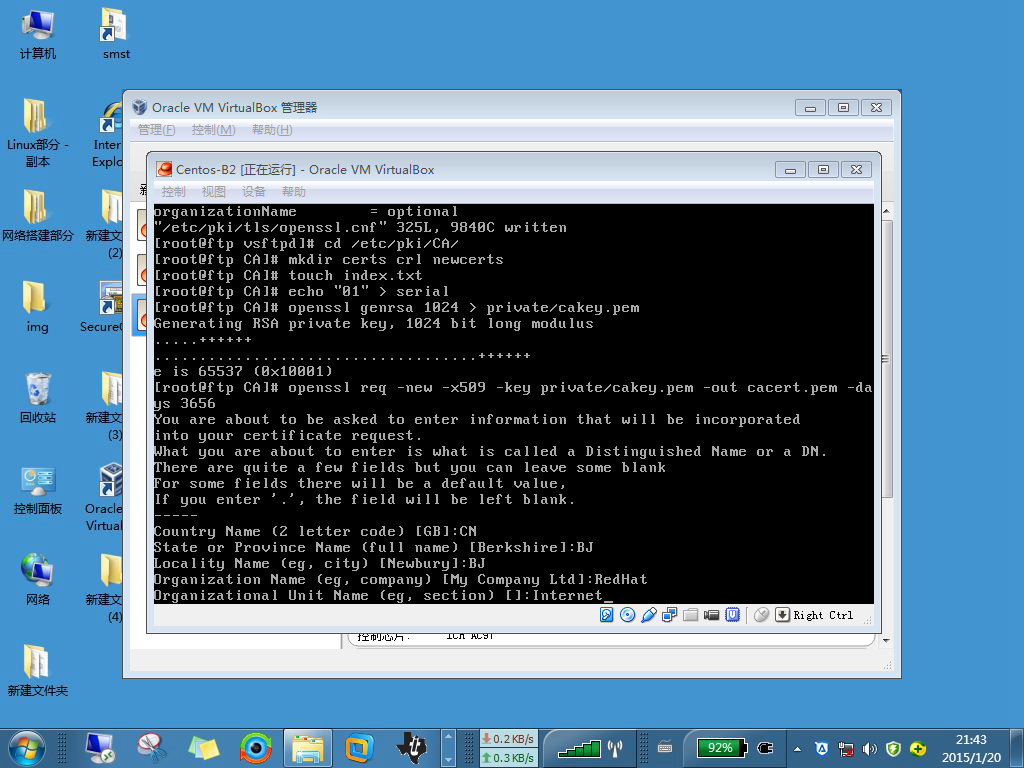This screenshot has width=1024, height=768.
Task: Select the smst desktop shortcut
Action: pyautogui.click(x=116, y=34)
